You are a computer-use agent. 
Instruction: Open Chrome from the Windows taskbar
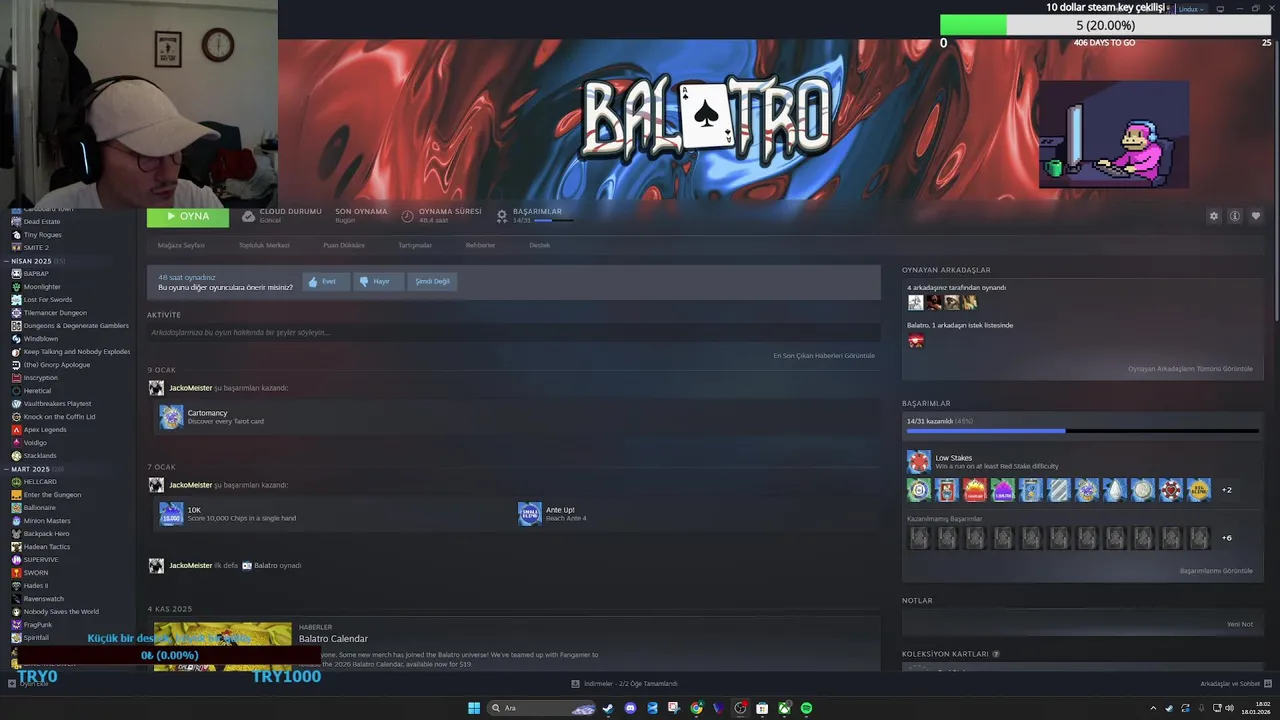(x=696, y=708)
